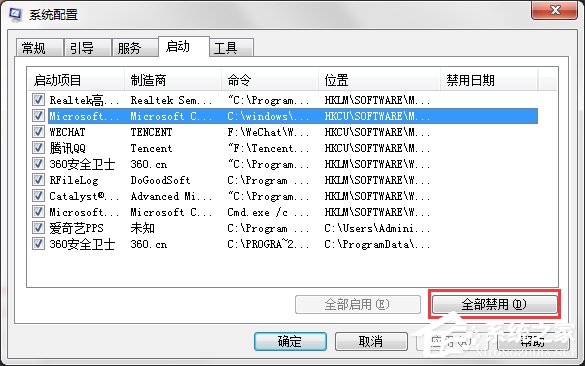
Task: Switch to the 服务 tab
Action: click(135, 48)
